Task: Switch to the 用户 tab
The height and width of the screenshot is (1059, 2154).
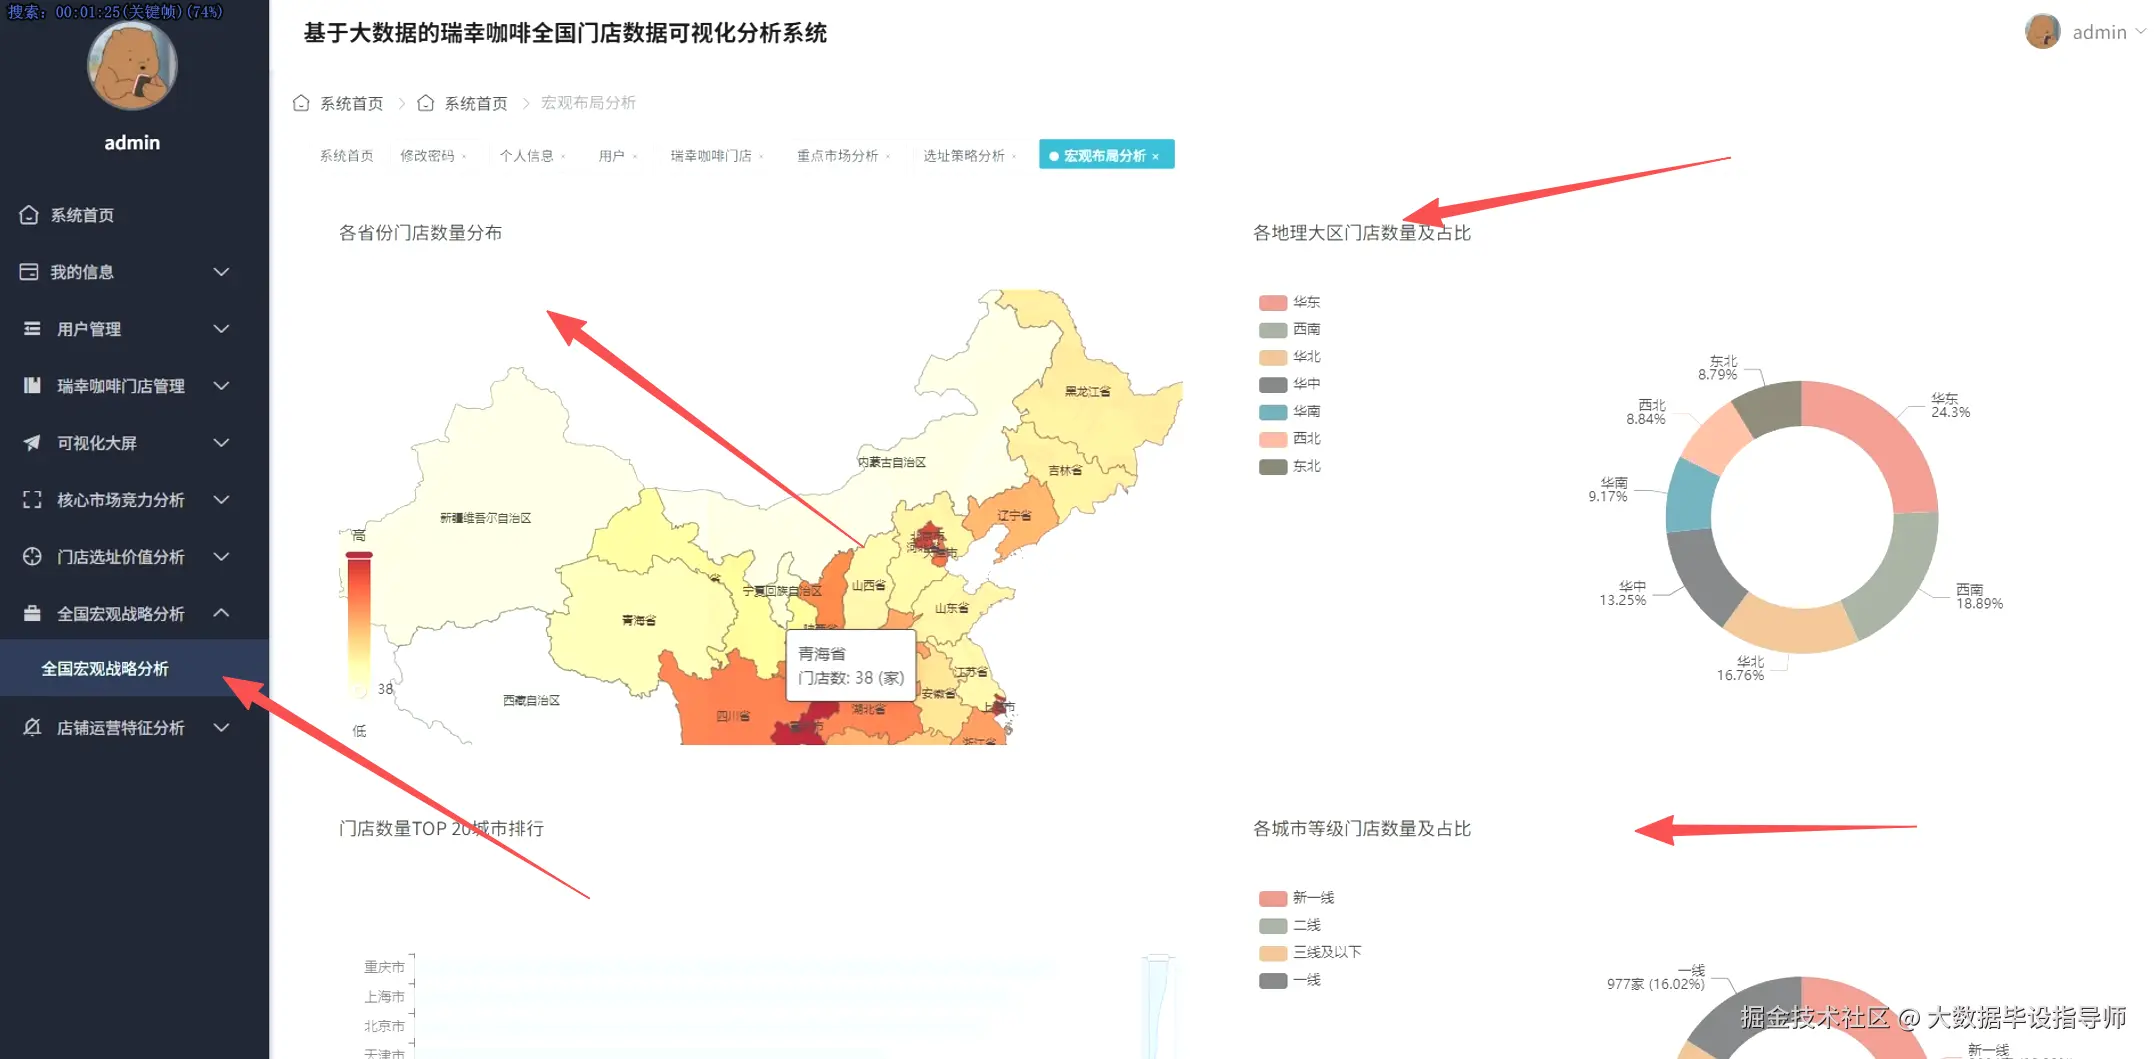Action: tap(611, 156)
